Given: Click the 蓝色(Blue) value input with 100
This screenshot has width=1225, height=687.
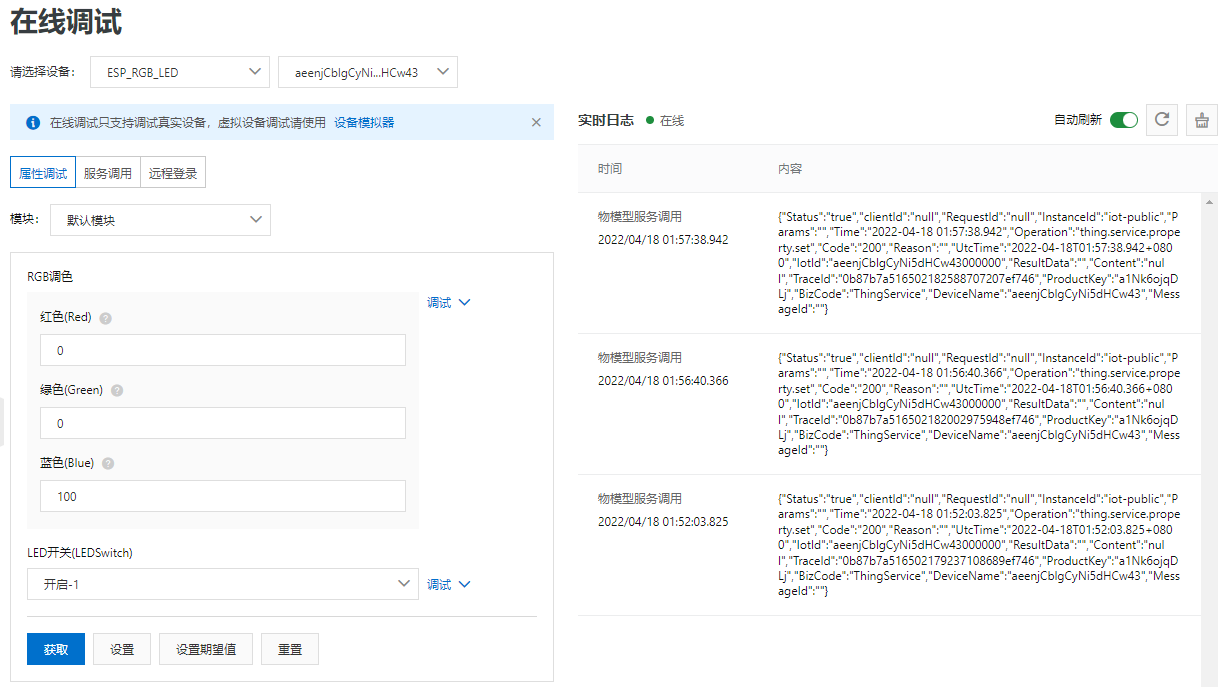Looking at the screenshot, I should 223,496.
